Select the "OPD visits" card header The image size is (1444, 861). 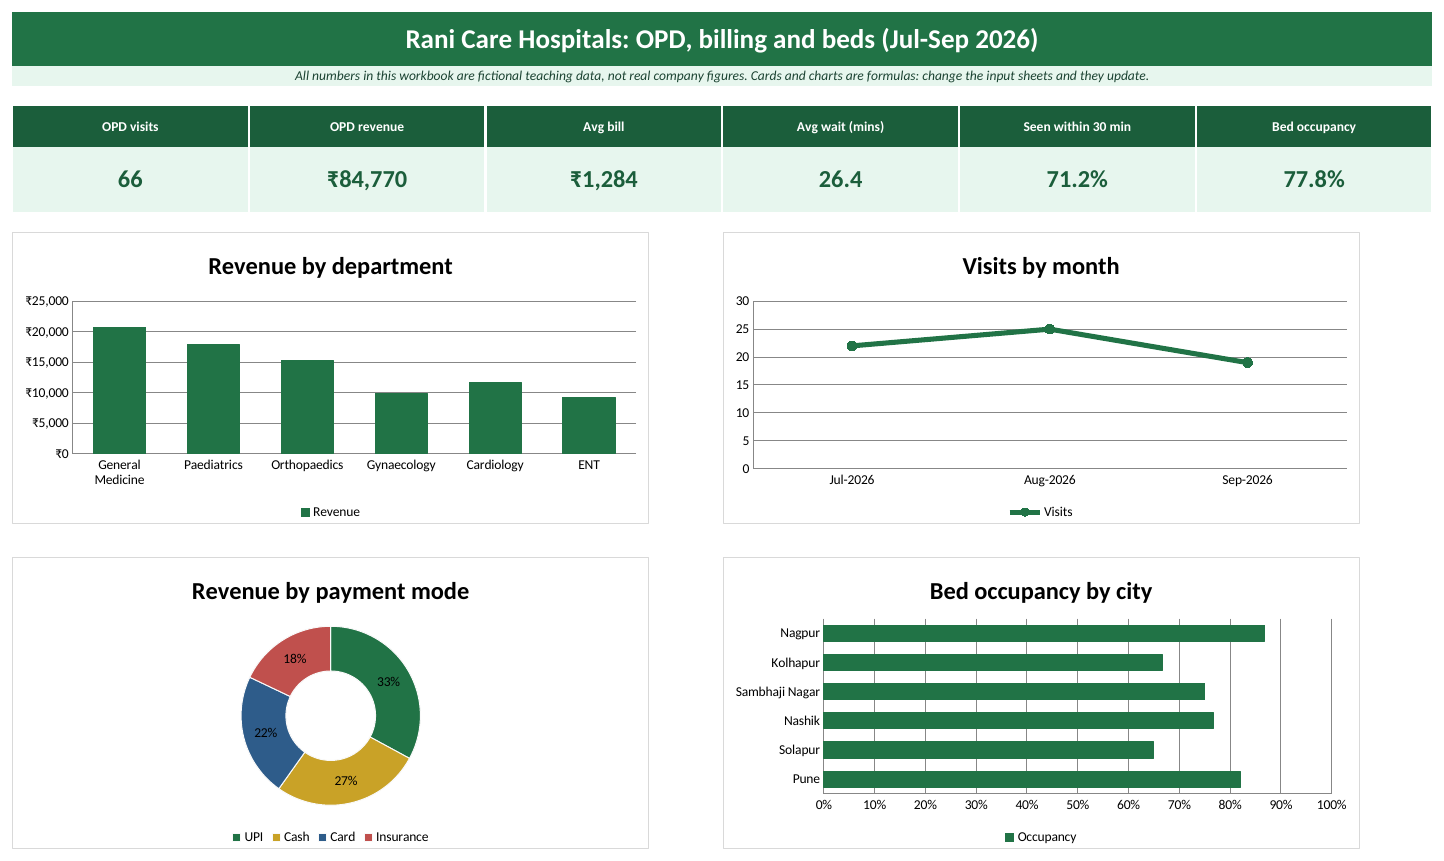point(130,127)
